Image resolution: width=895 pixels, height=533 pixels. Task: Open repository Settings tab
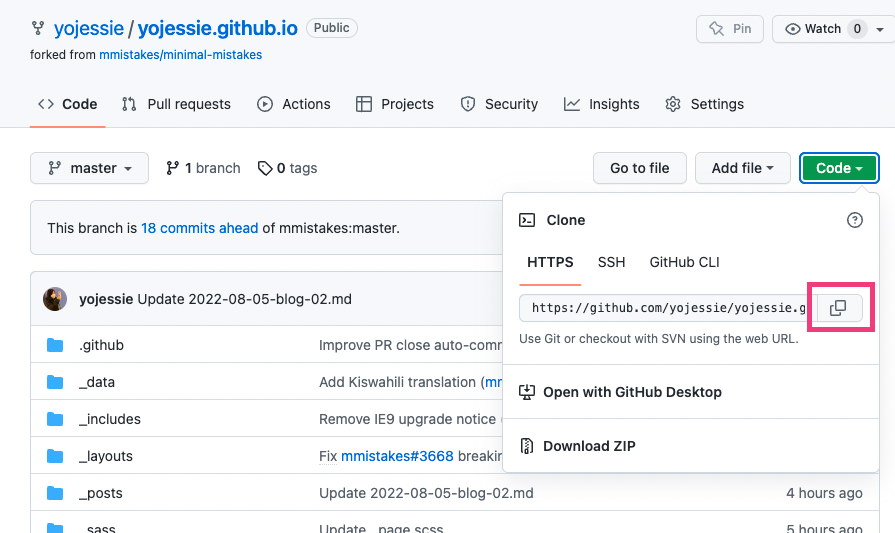click(x=705, y=104)
